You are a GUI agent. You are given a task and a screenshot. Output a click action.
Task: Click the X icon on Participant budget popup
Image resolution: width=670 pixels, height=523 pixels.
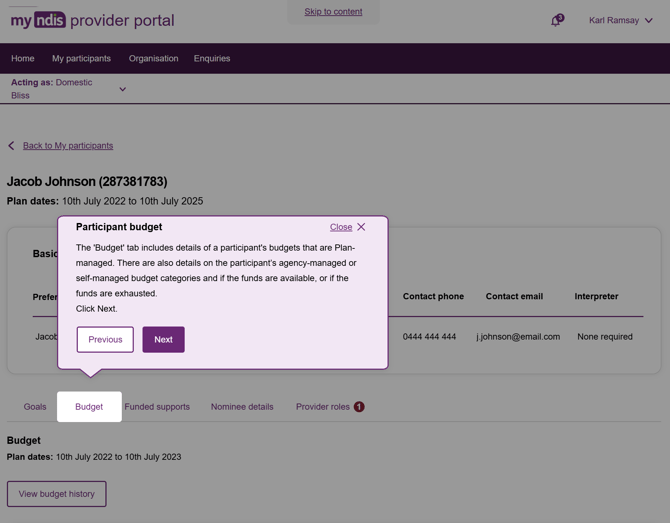tap(361, 227)
